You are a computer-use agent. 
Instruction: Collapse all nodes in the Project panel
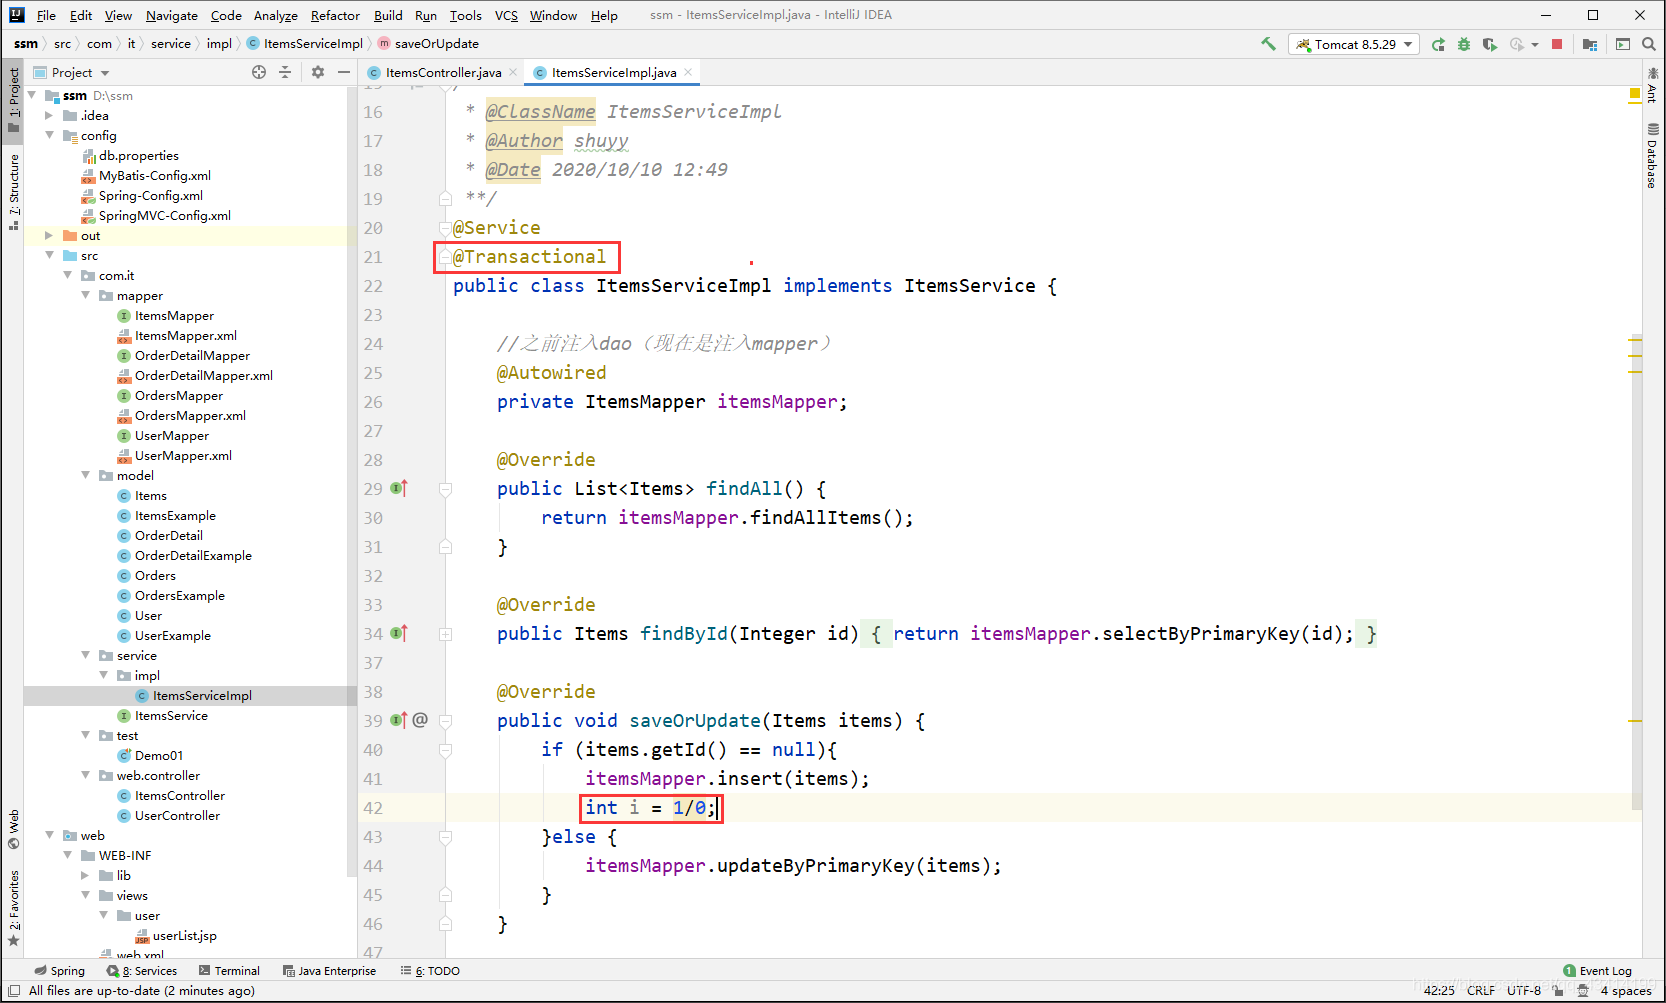click(285, 72)
